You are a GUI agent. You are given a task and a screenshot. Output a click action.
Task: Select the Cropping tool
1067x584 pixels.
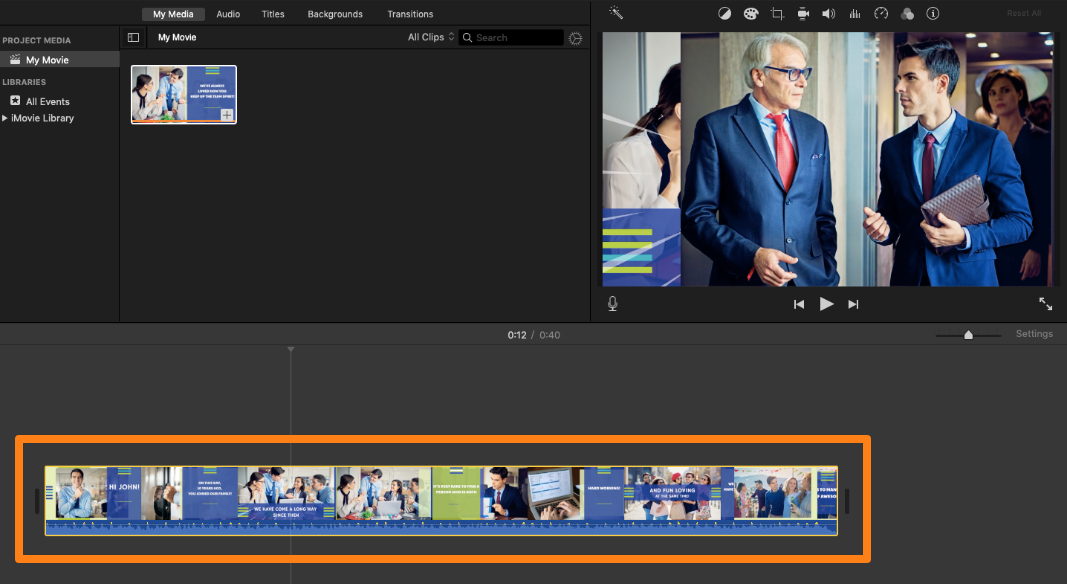777,13
